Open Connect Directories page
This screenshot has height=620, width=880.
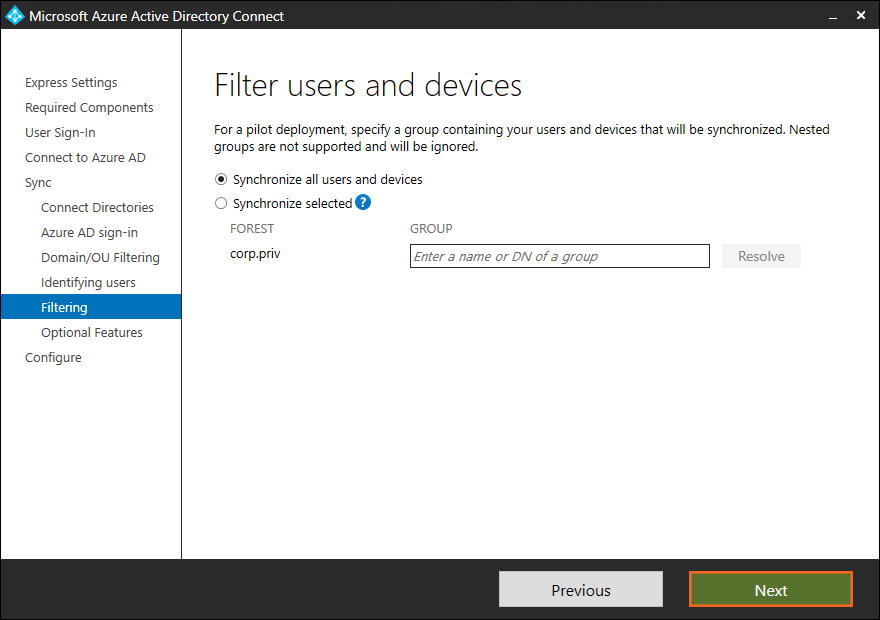click(x=97, y=208)
